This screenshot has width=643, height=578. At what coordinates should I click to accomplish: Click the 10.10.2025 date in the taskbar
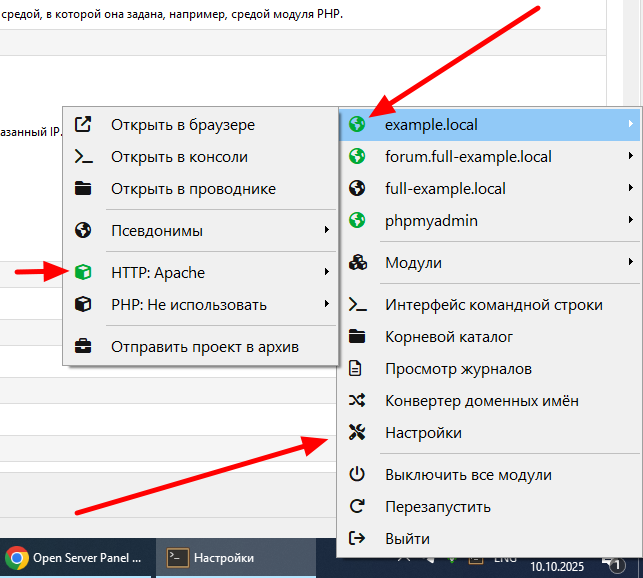(557, 567)
